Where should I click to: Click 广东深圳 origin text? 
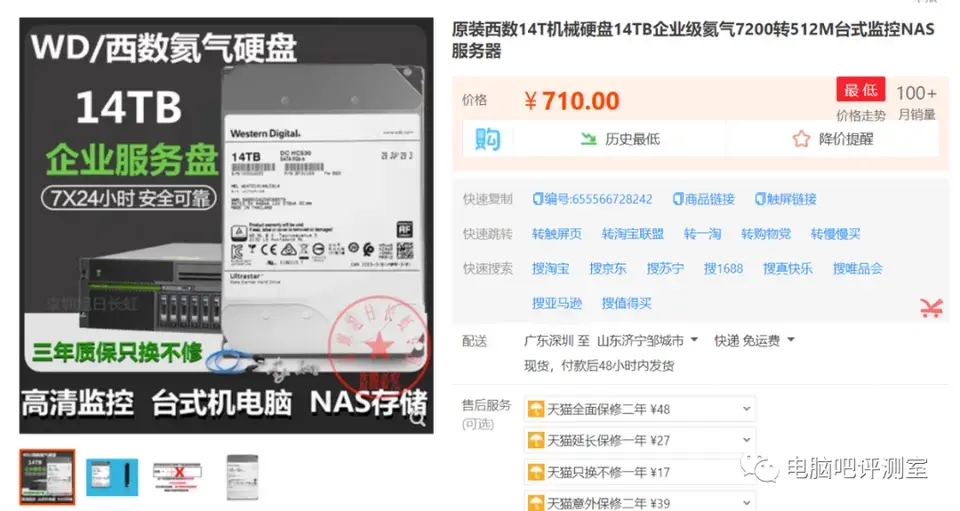coord(549,340)
